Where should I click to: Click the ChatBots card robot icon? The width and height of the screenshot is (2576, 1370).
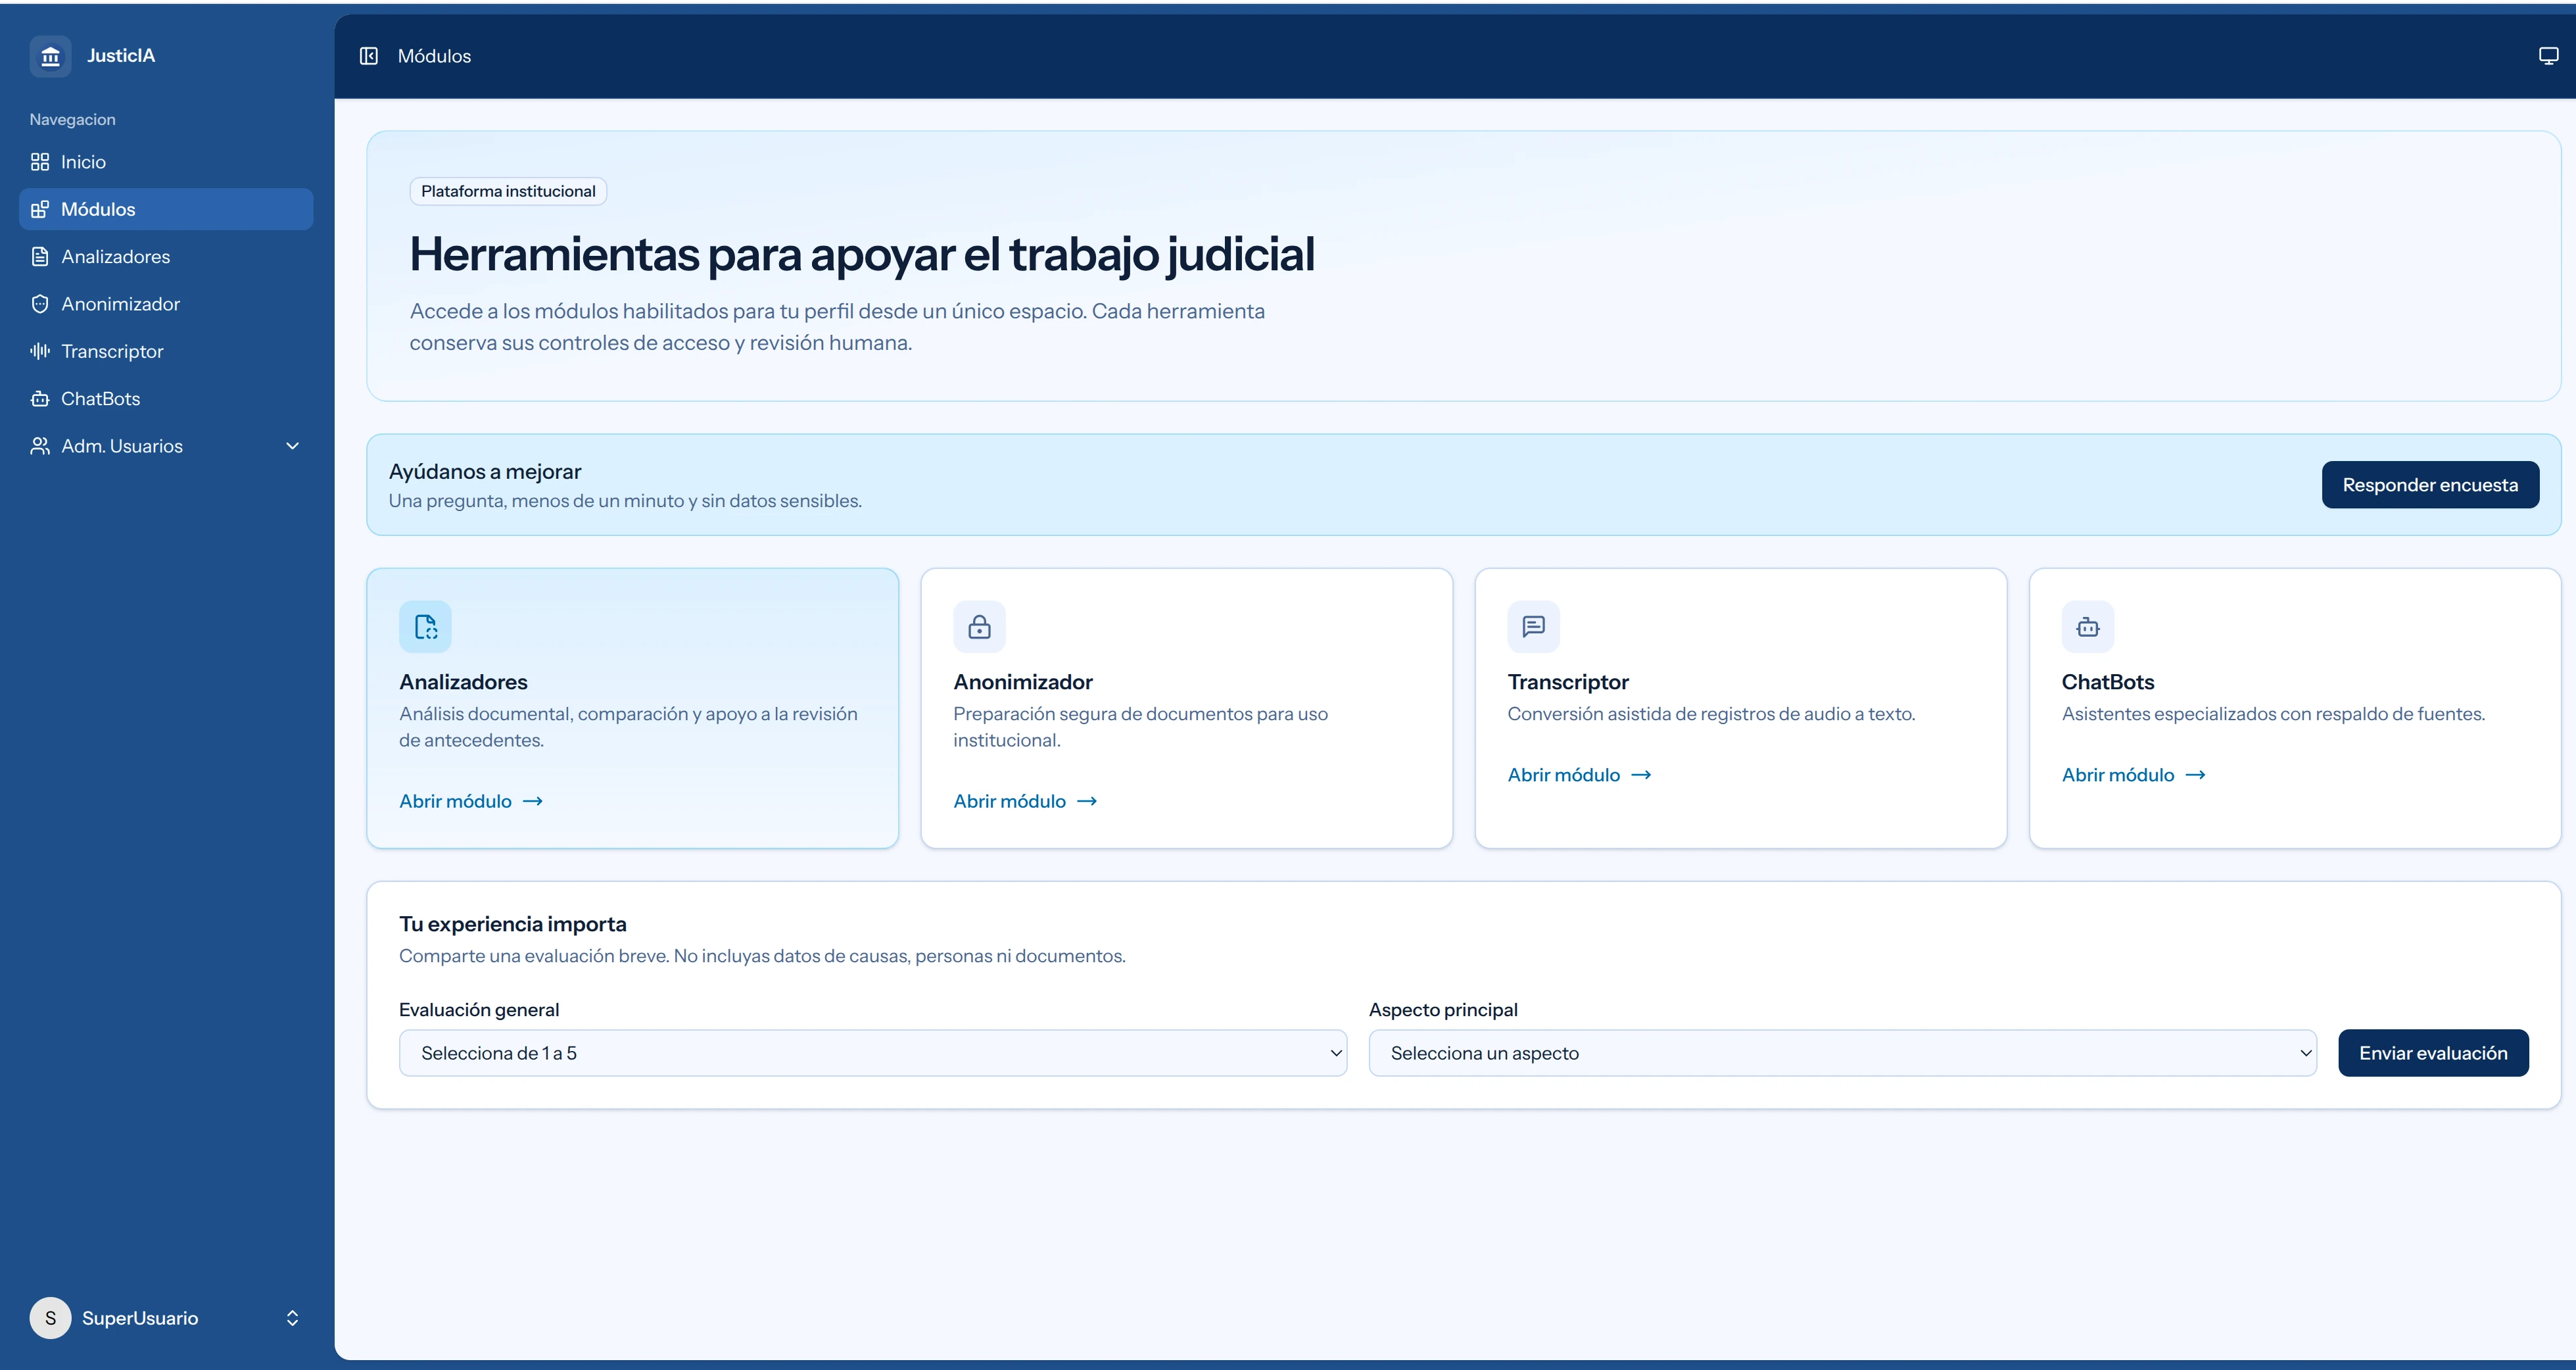[2087, 627]
